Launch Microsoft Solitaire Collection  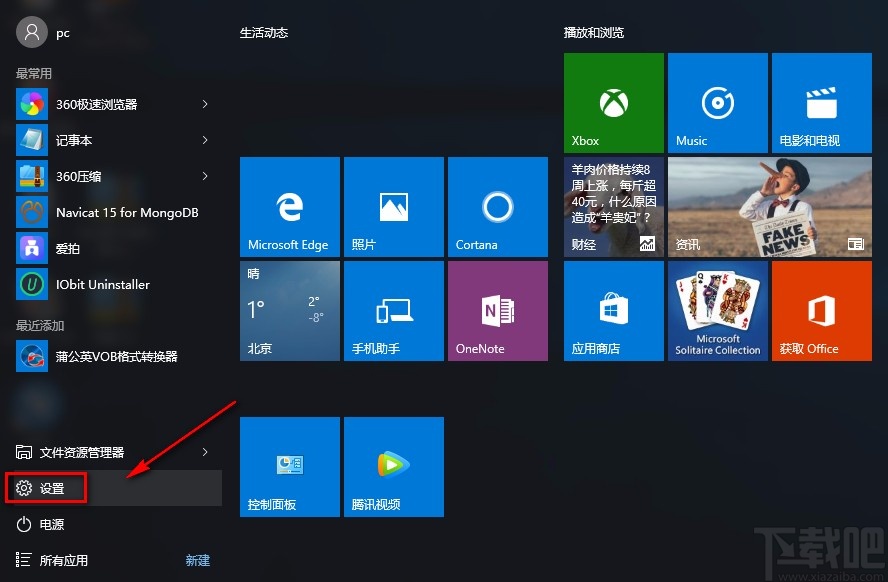(717, 310)
